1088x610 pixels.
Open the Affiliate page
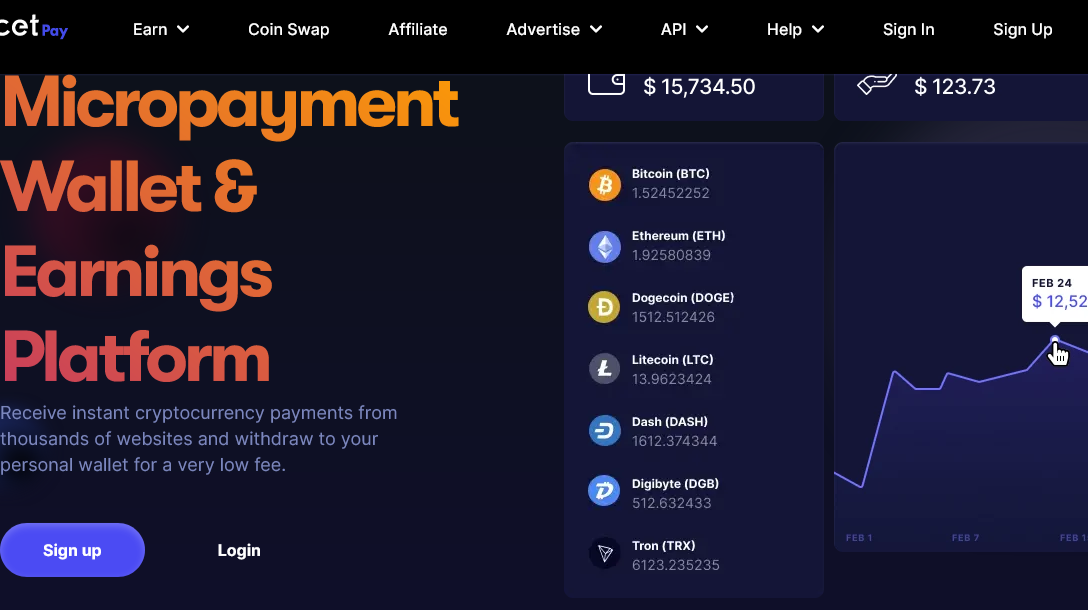coord(418,29)
